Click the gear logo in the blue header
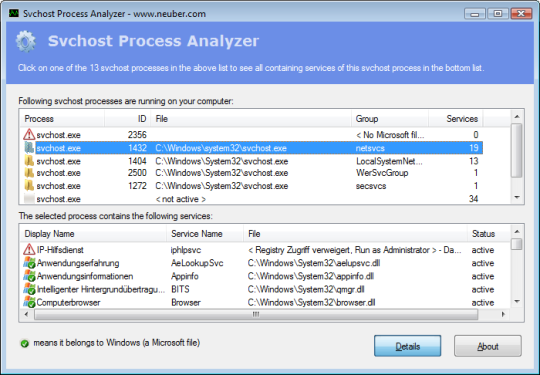This screenshot has width=540, height=375. [x=26, y=41]
